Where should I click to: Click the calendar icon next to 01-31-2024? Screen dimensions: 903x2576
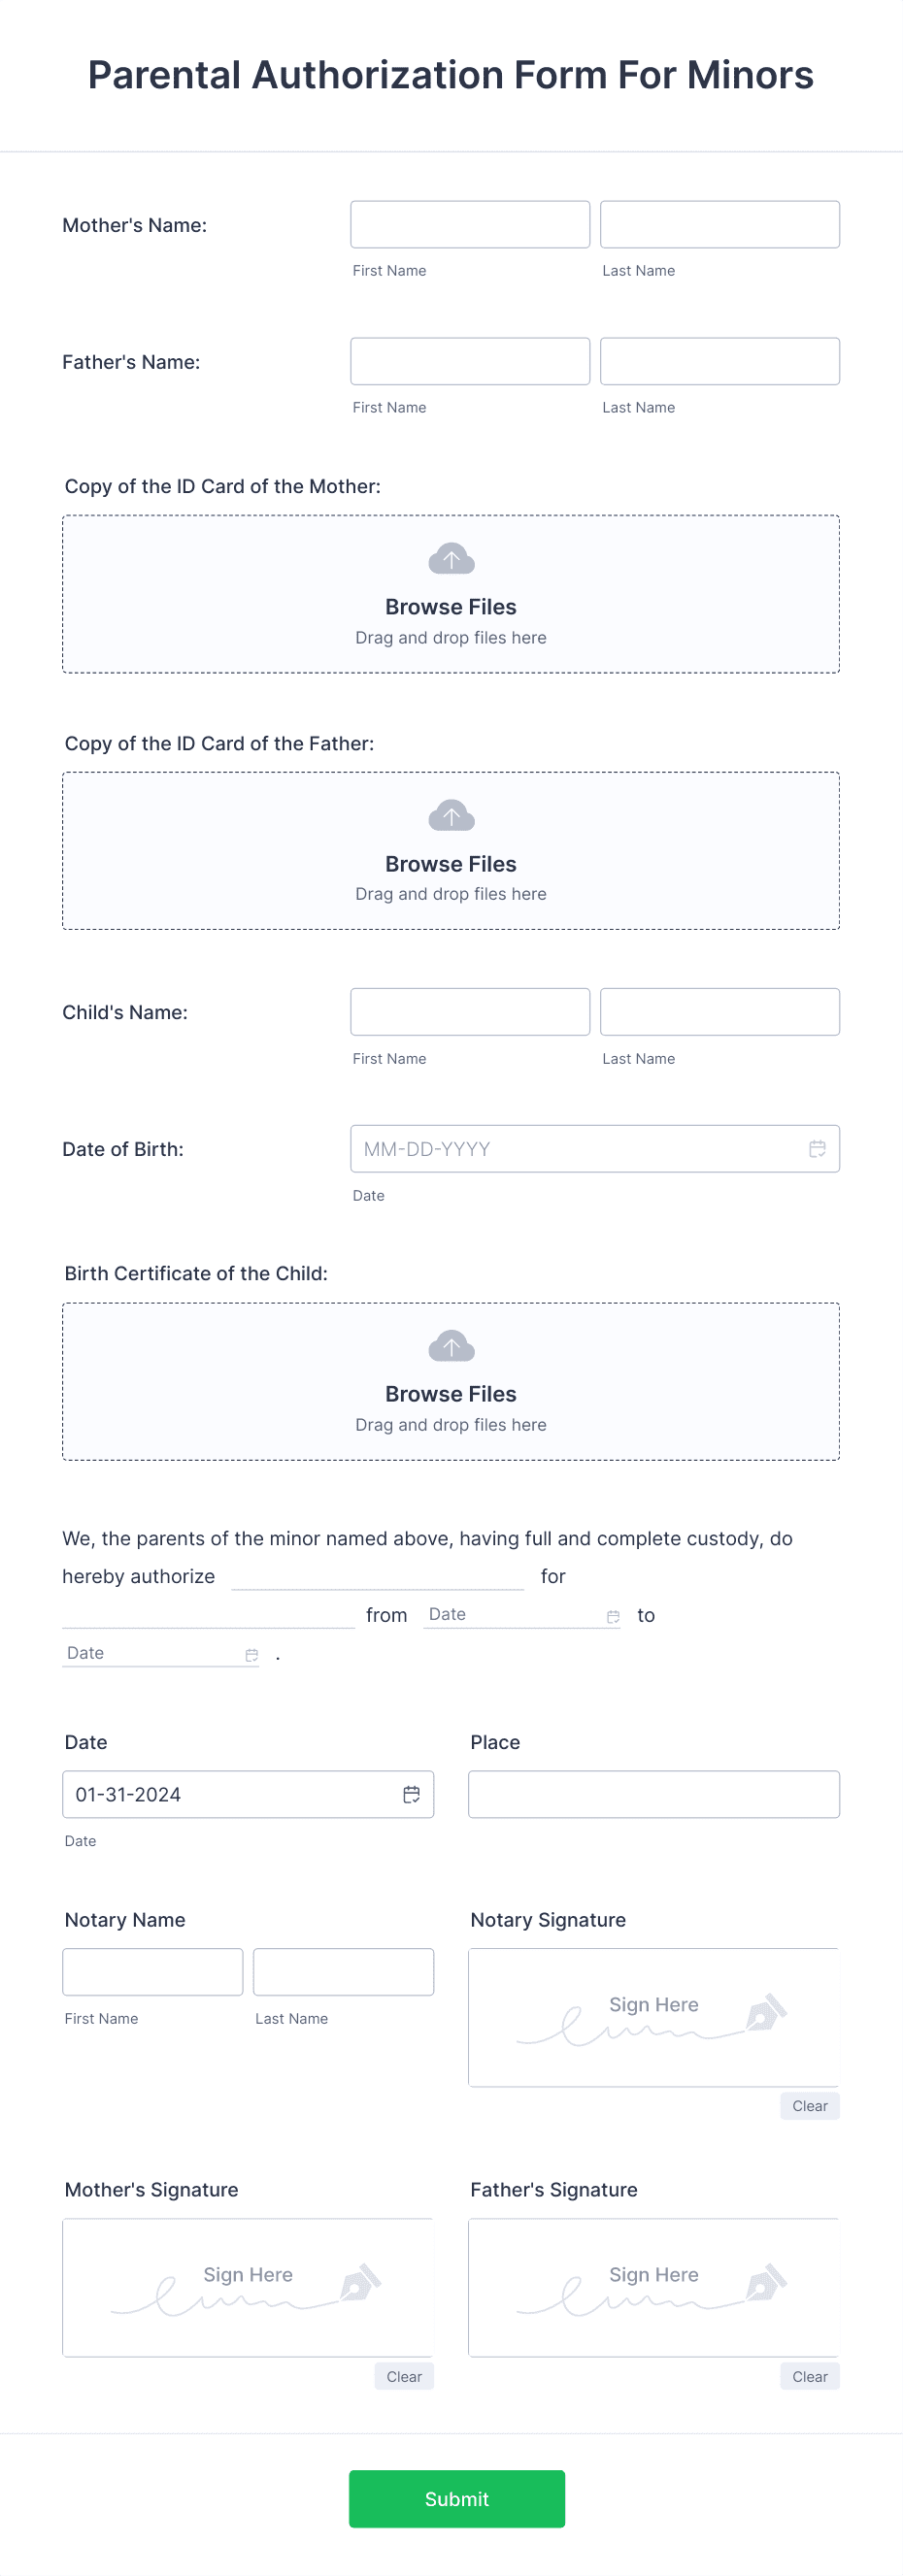tap(411, 1793)
